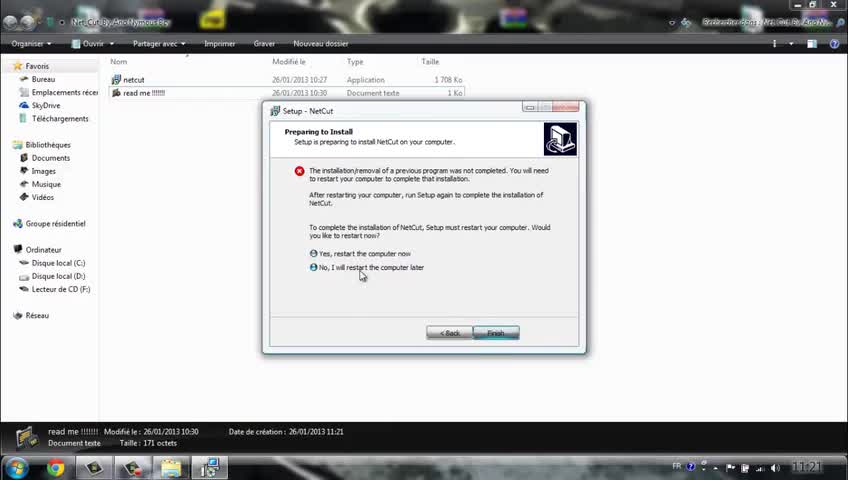Click the address bar path field
The image size is (848, 480).
(357, 22)
